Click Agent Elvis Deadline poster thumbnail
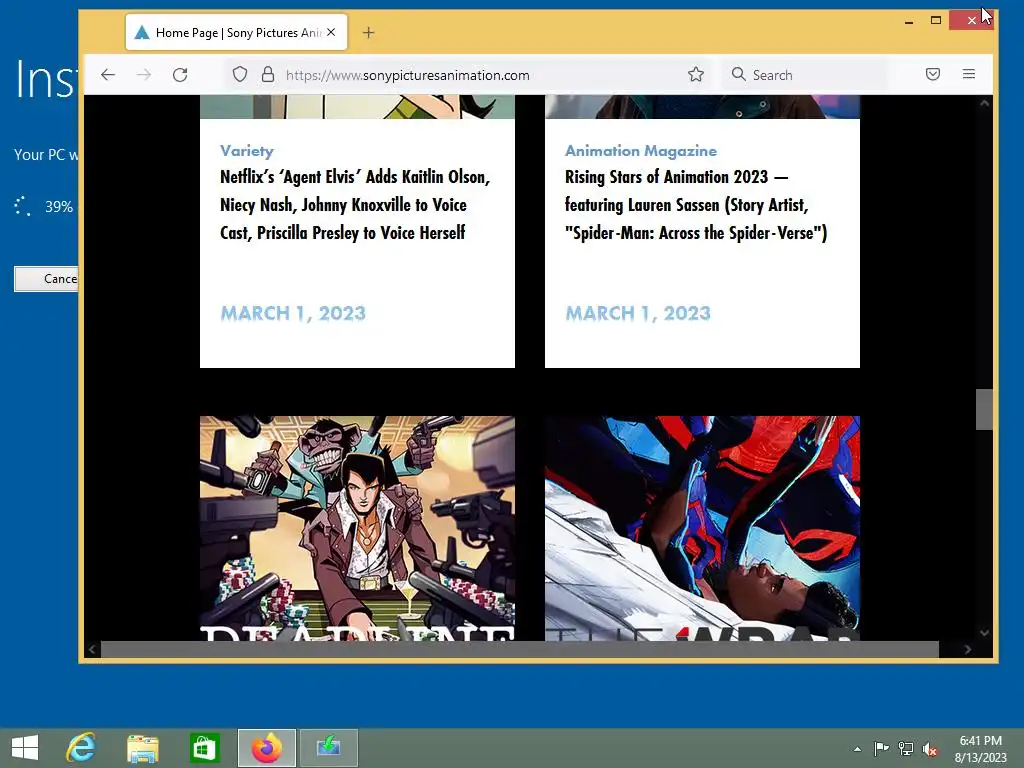The height and width of the screenshot is (768, 1024). (357, 528)
